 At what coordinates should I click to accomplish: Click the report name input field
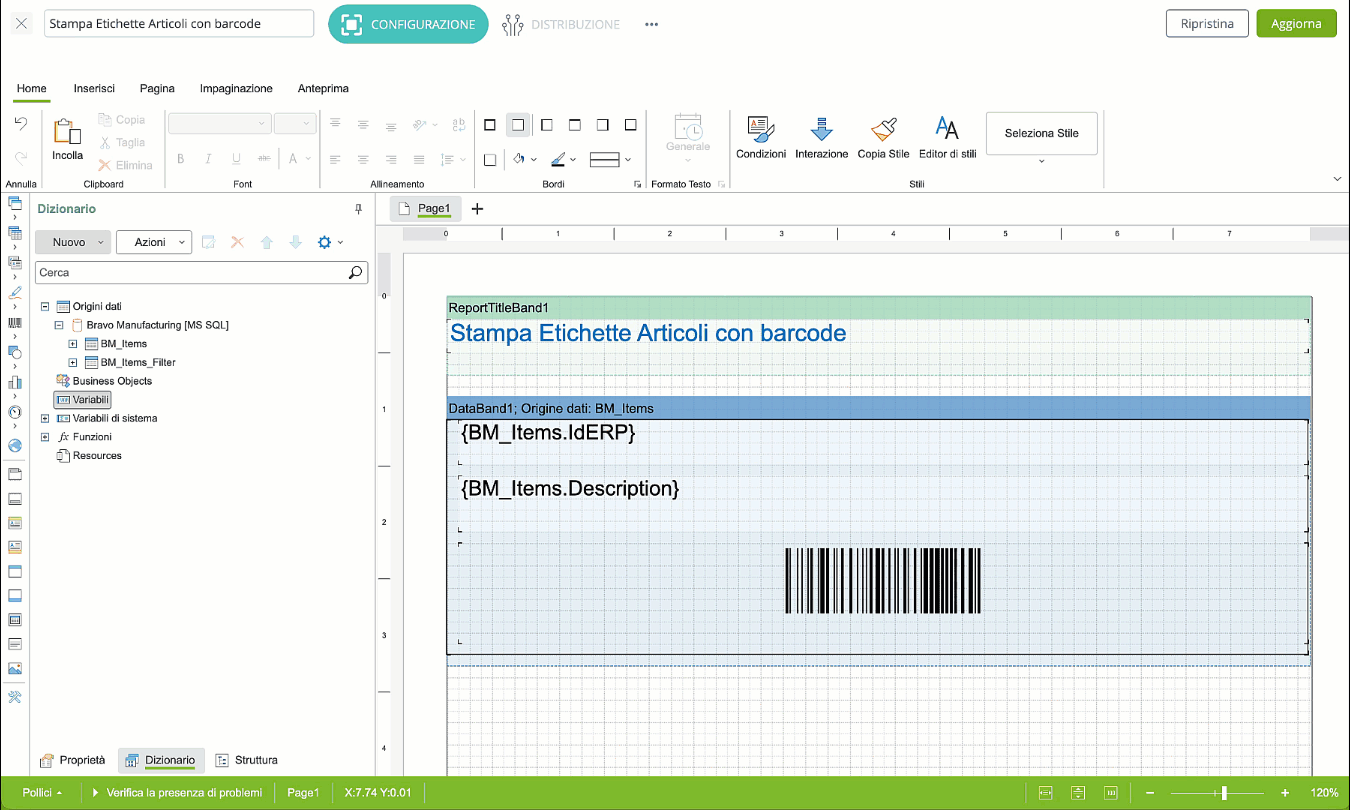click(179, 24)
